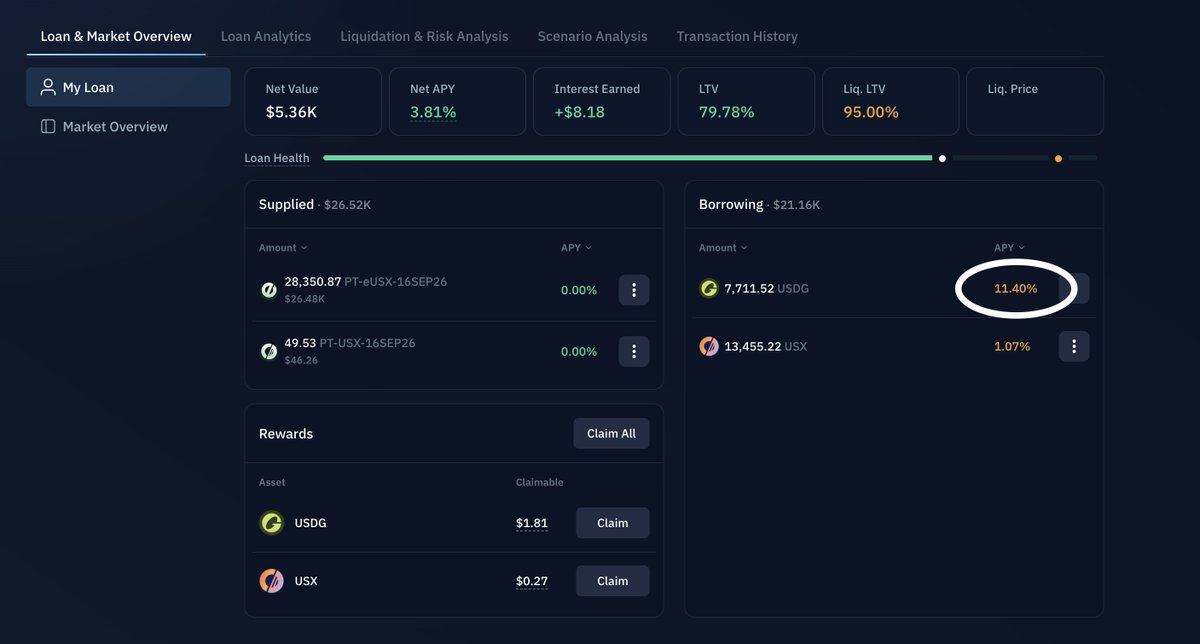Click the Loan Health label

(x=277, y=158)
